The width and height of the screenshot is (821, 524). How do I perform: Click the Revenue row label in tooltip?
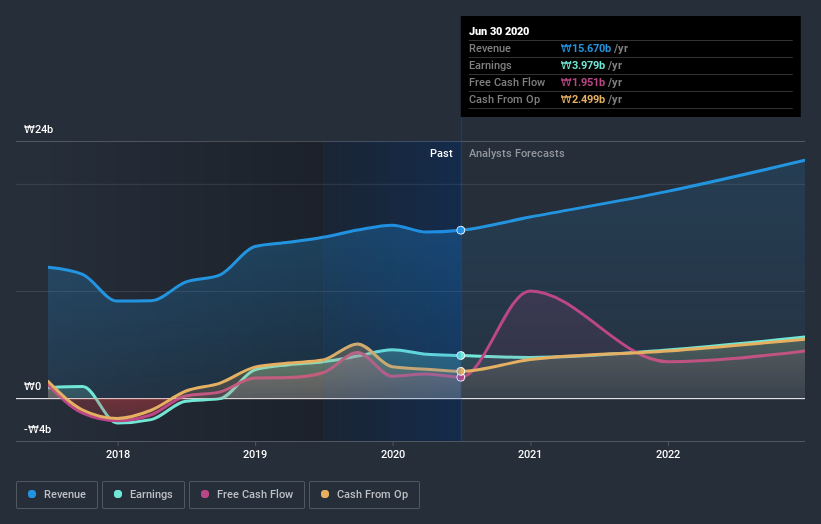(x=490, y=48)
